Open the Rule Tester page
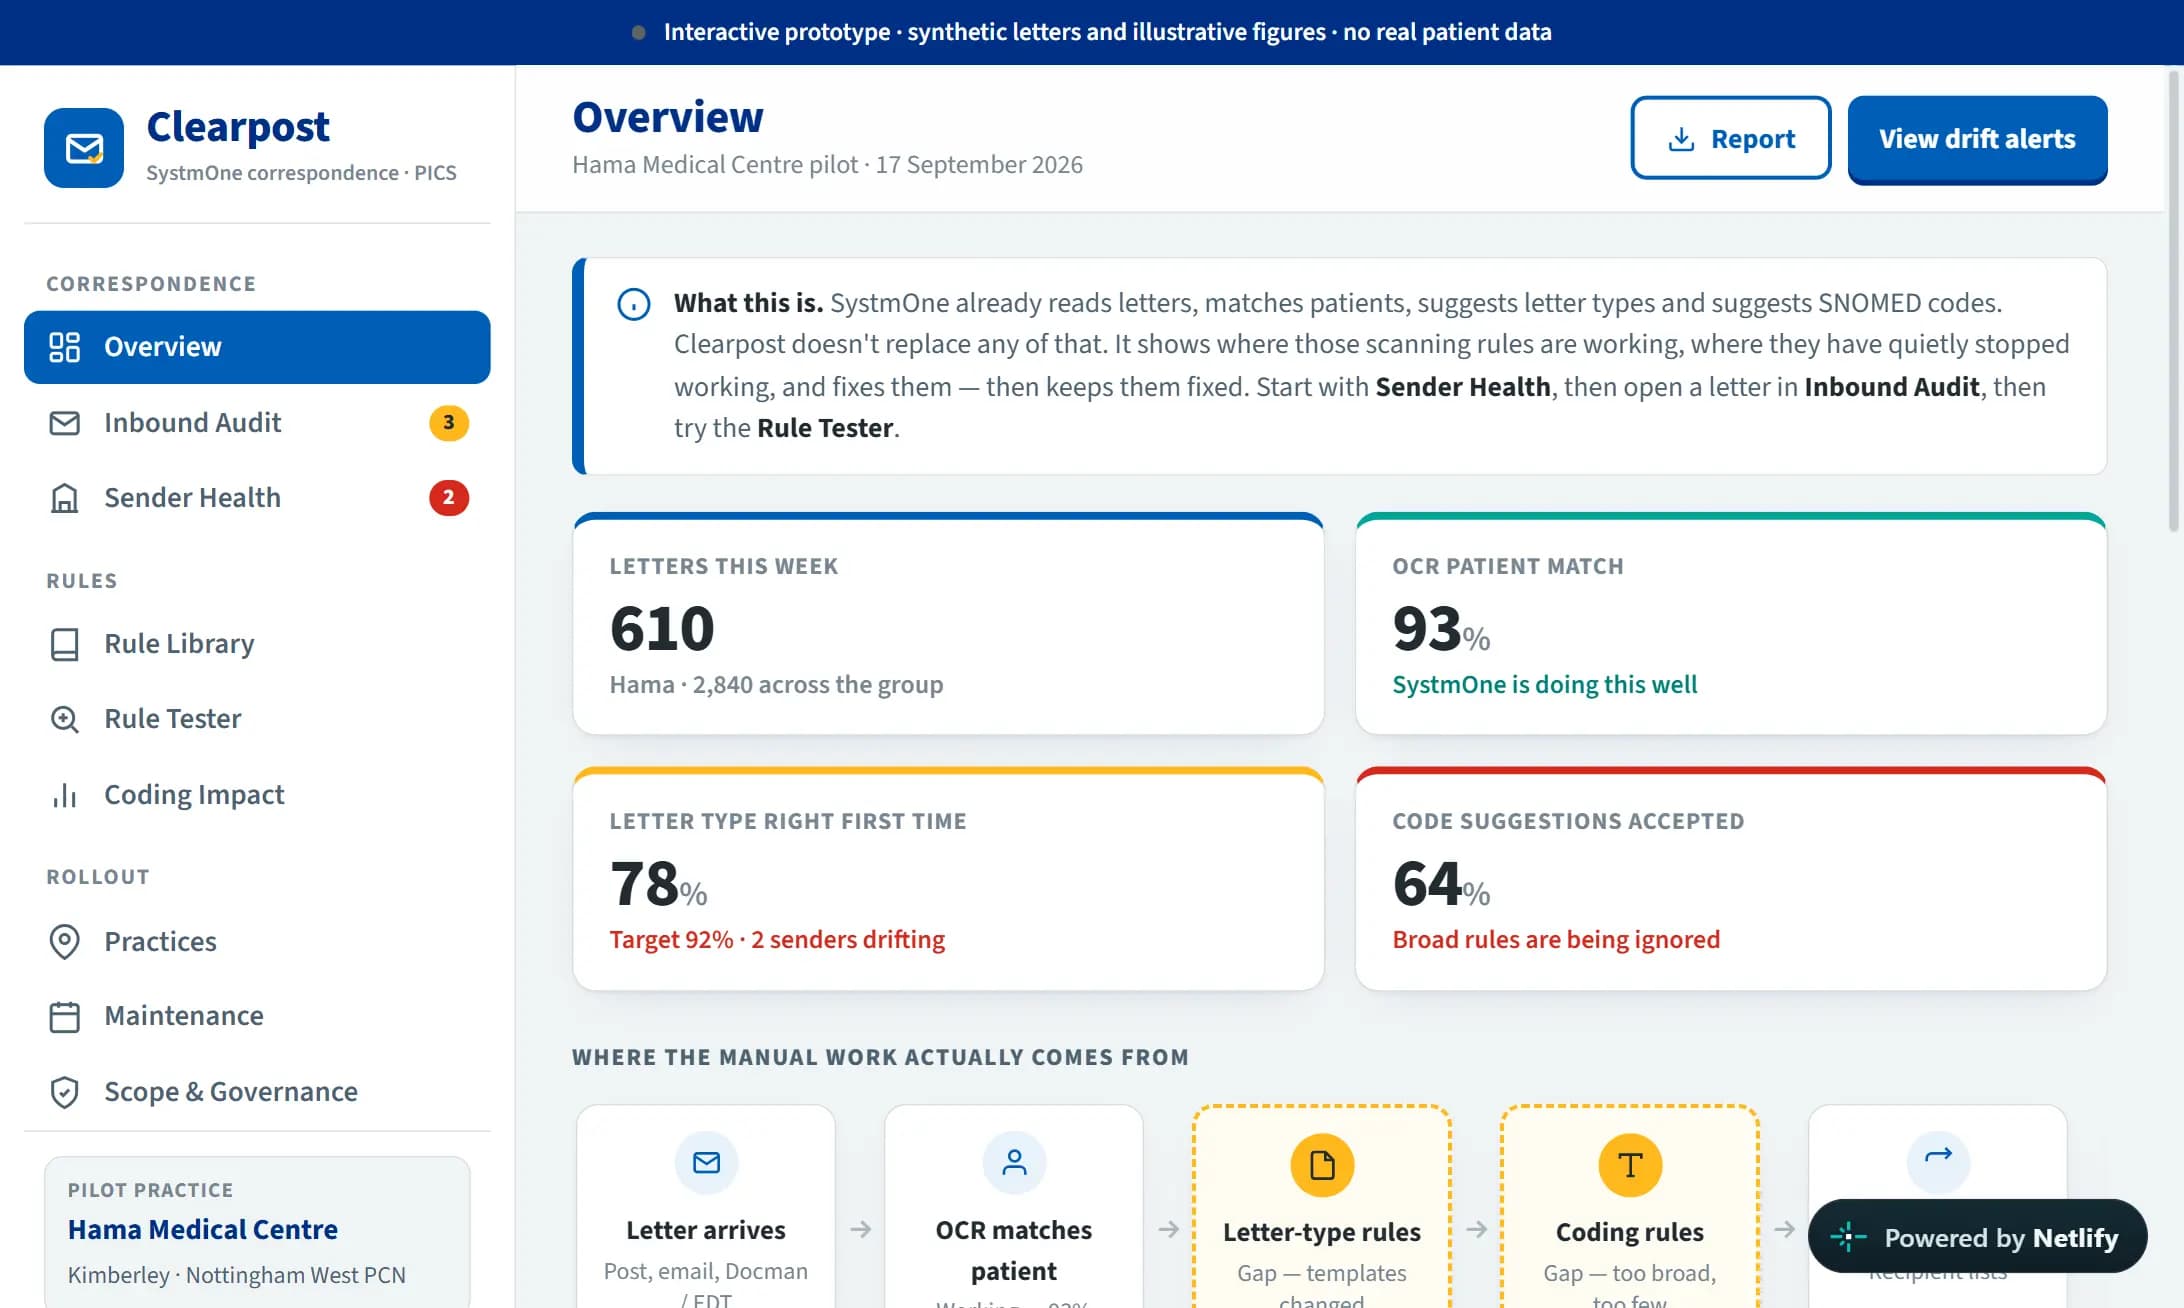 click(x=257, y=719)
